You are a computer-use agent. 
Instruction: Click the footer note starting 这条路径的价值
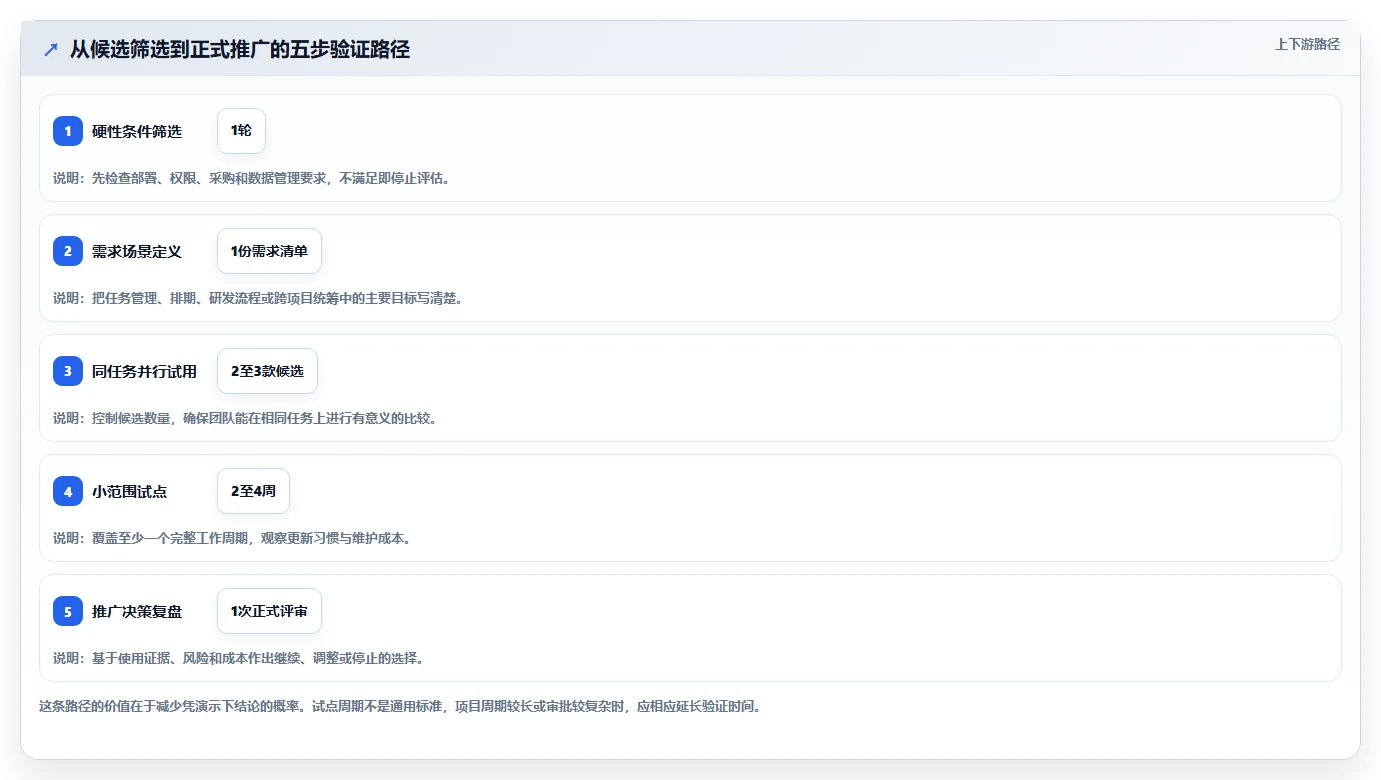point(401,706)
